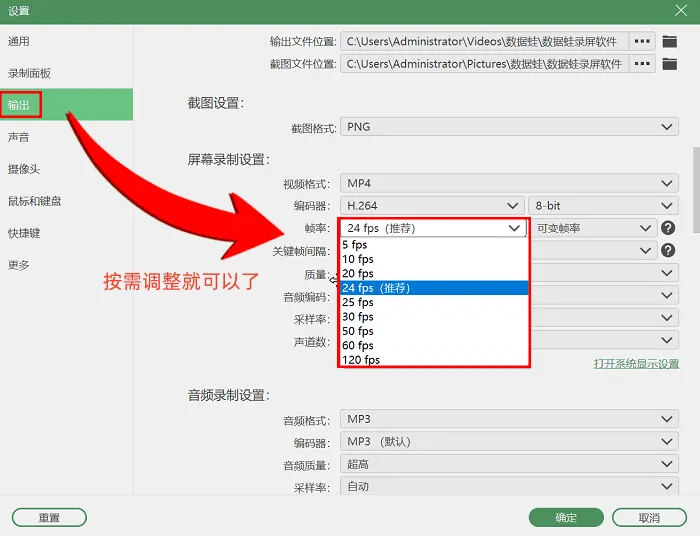This screenshot has height=536, width=700.
Task: Browse output file path with ellipsis button
Action: pyautogui.click(x=642, y=42)
